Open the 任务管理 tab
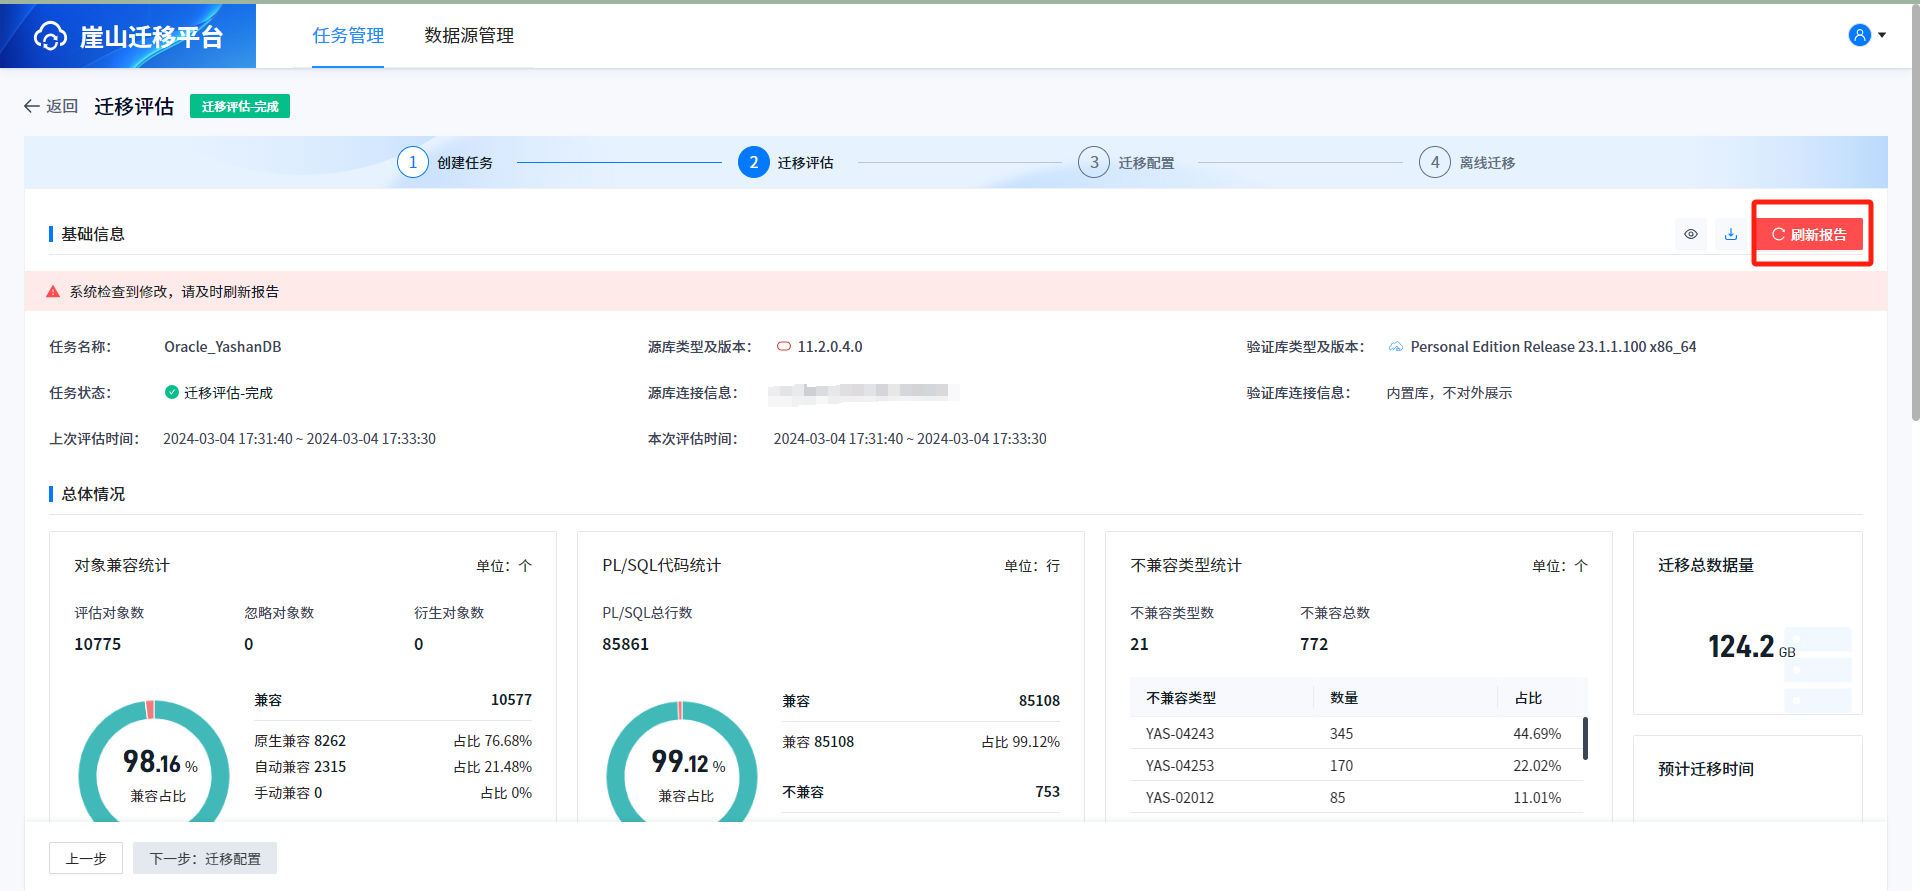This screenshot has width=1920, height=891. pyautogui.click(x=348, y=36)
